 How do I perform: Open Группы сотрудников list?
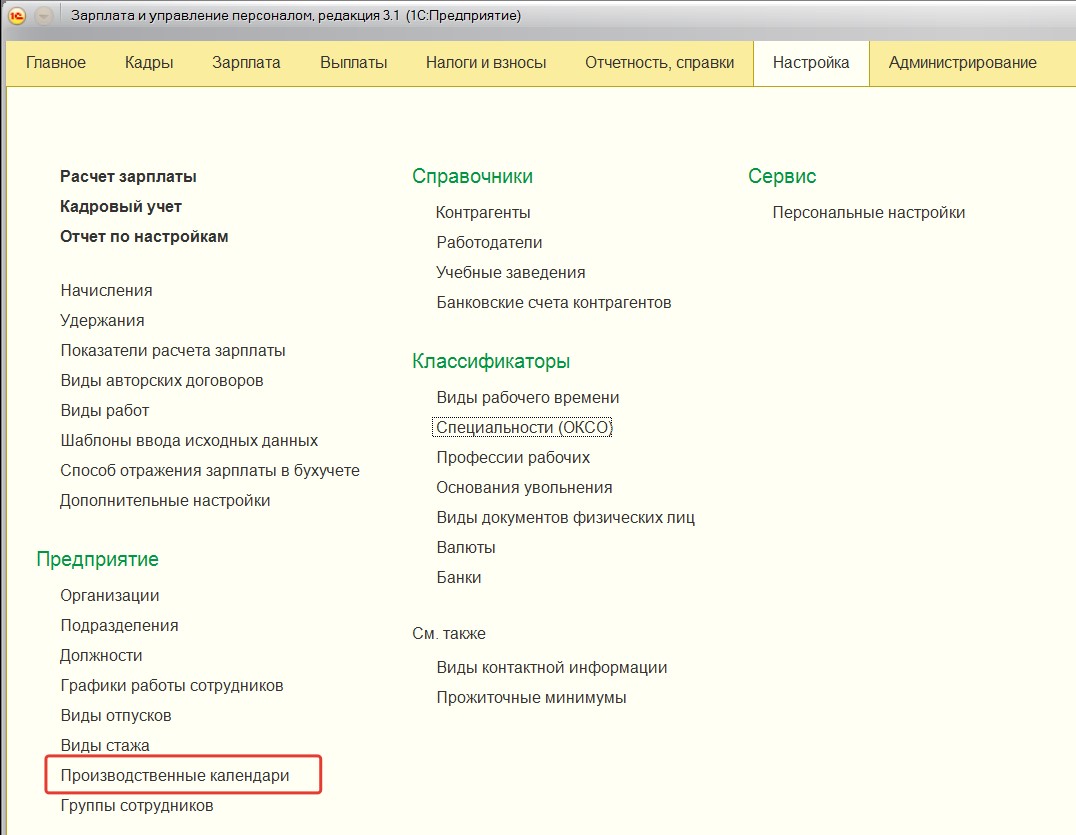[x=137, y=805]
